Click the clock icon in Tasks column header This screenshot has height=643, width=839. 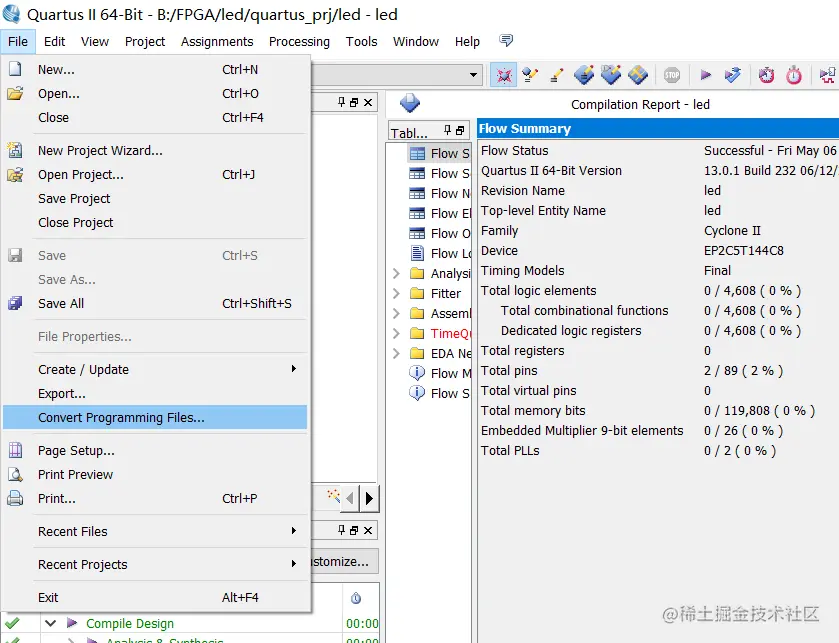(356, 598)
